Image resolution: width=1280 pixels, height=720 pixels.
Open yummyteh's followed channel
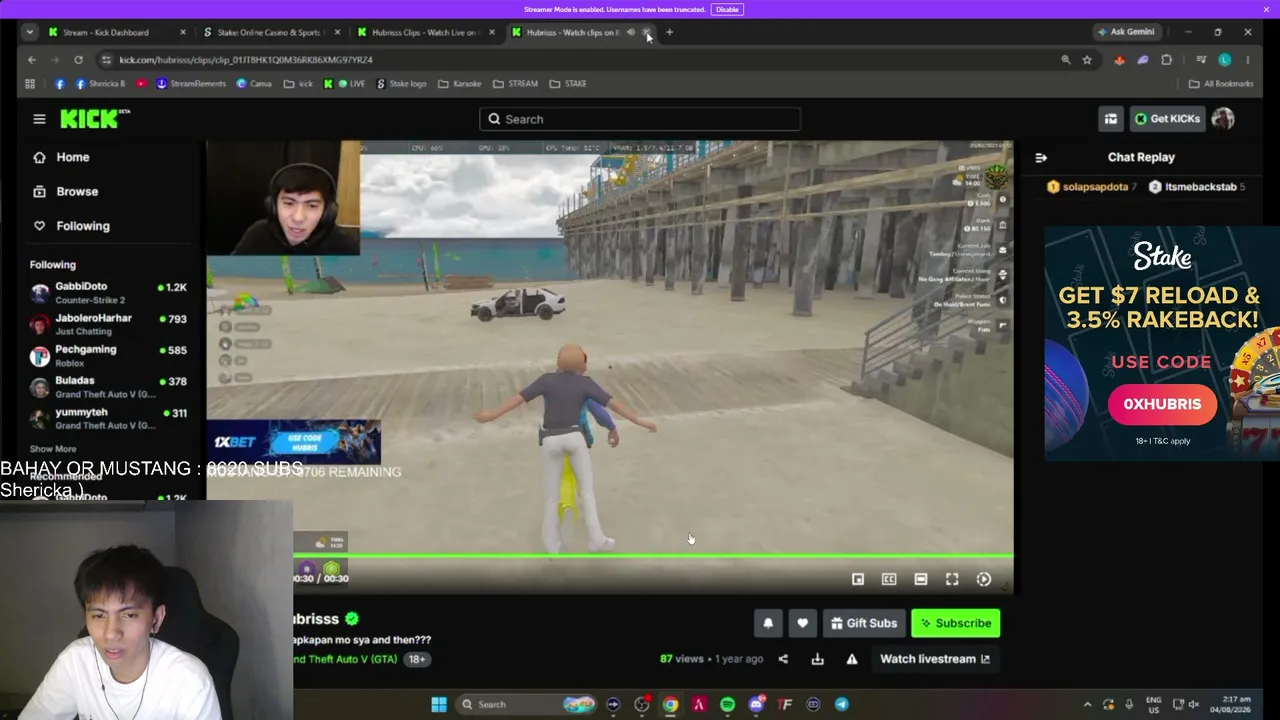(x=108, y=418)
